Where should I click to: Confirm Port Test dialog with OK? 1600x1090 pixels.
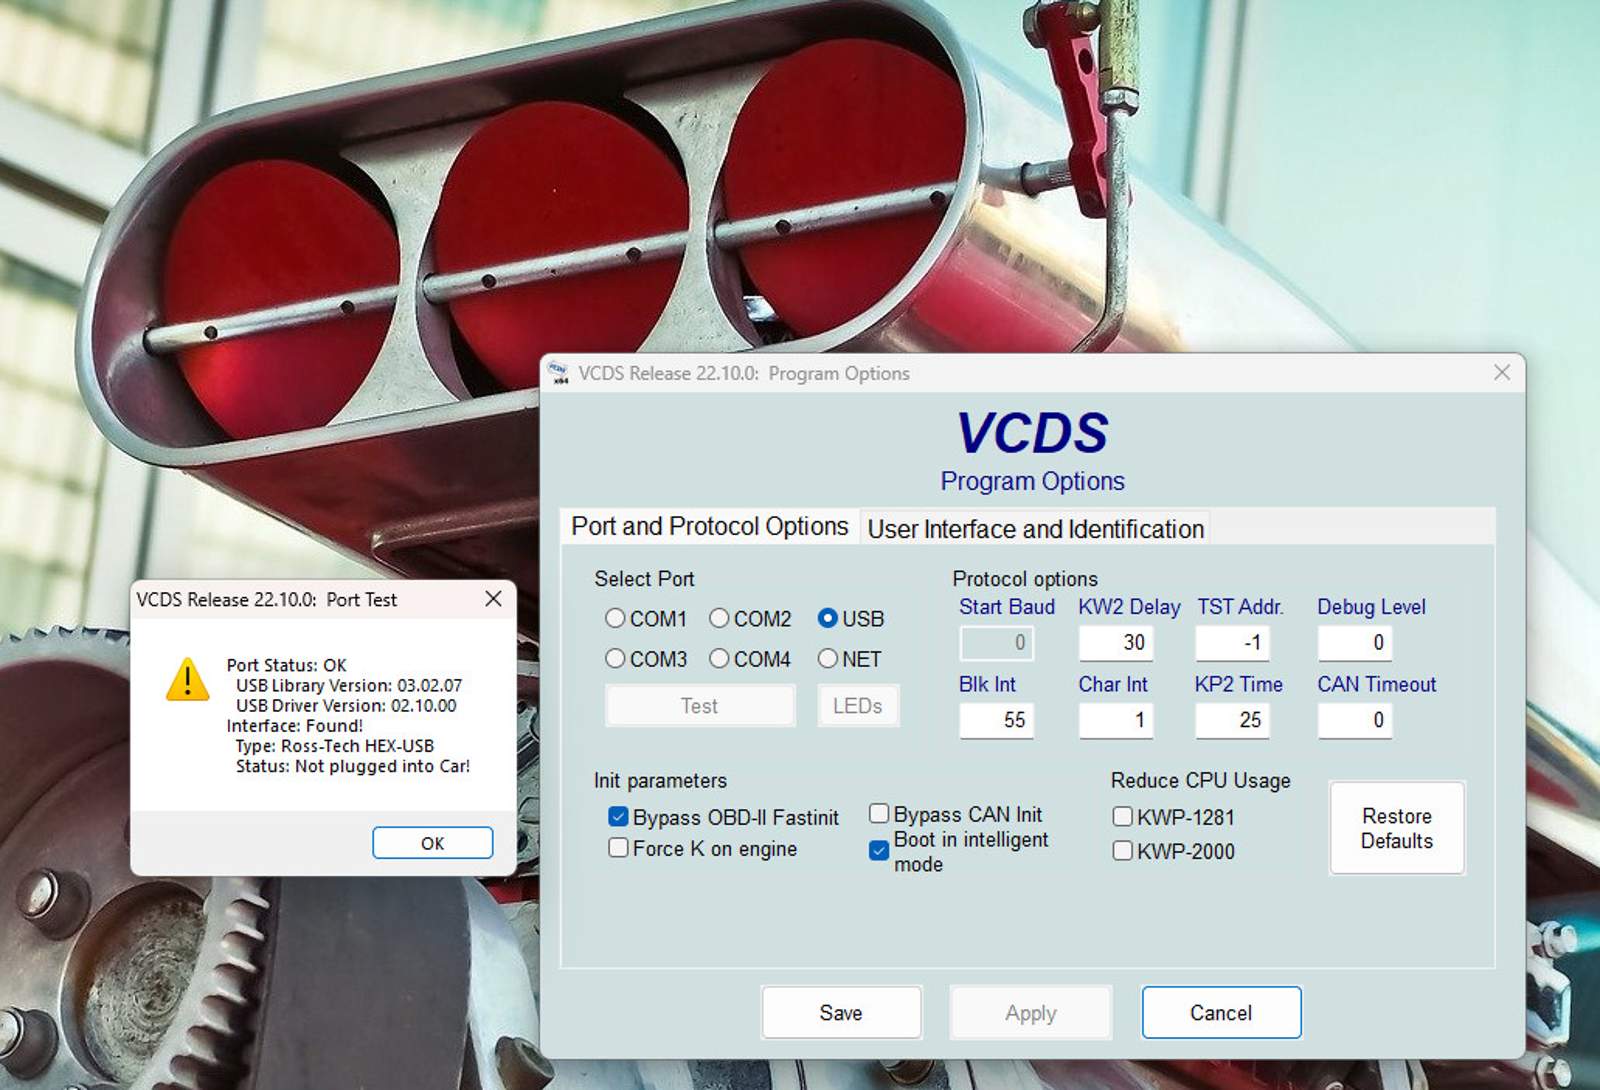pos(432,843)
